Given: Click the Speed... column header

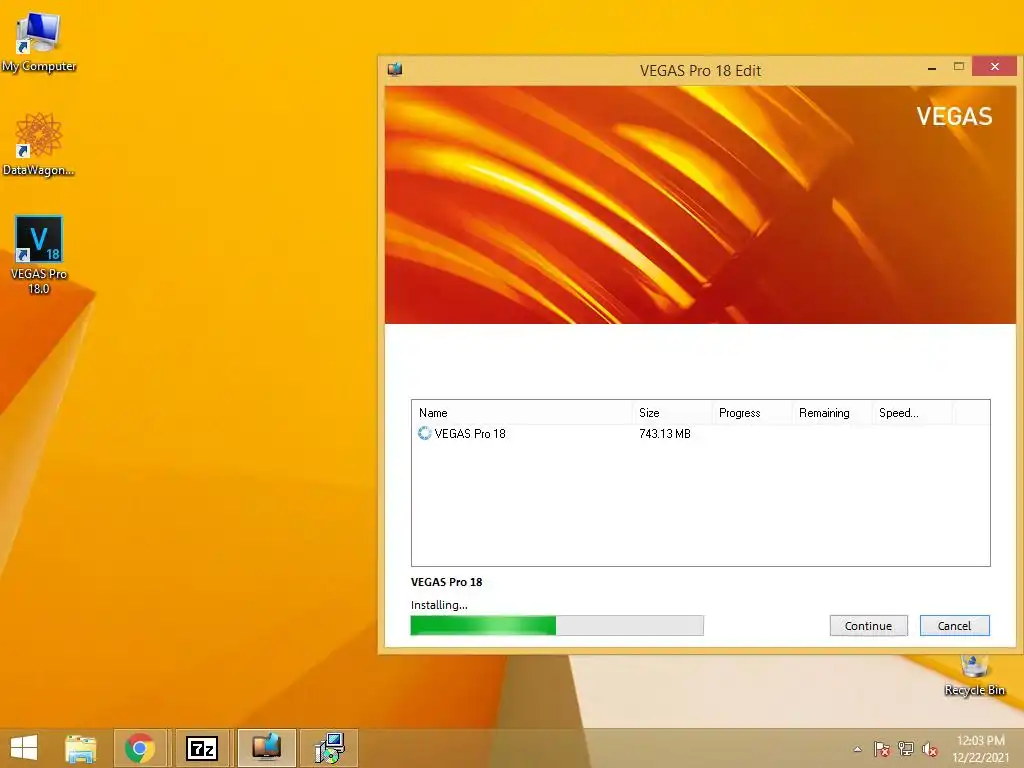Looking at the screenshot, I should [912, 413].
